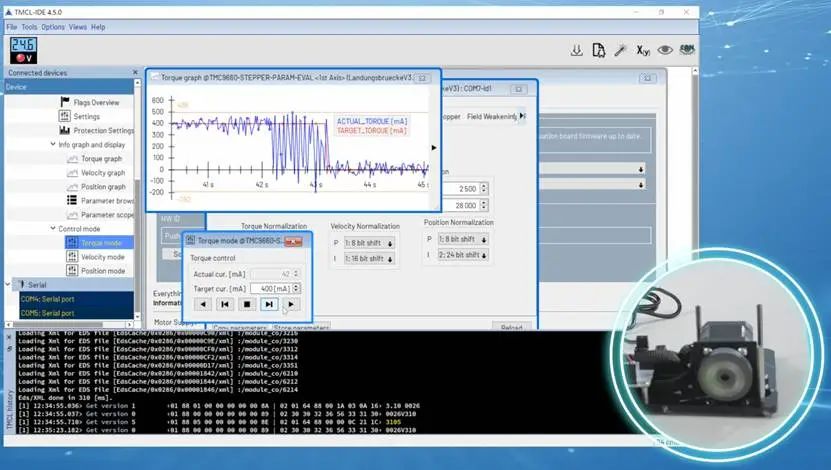
Task: Open Position Normalization I shift dropdown
Action: [x=461, y=256]
